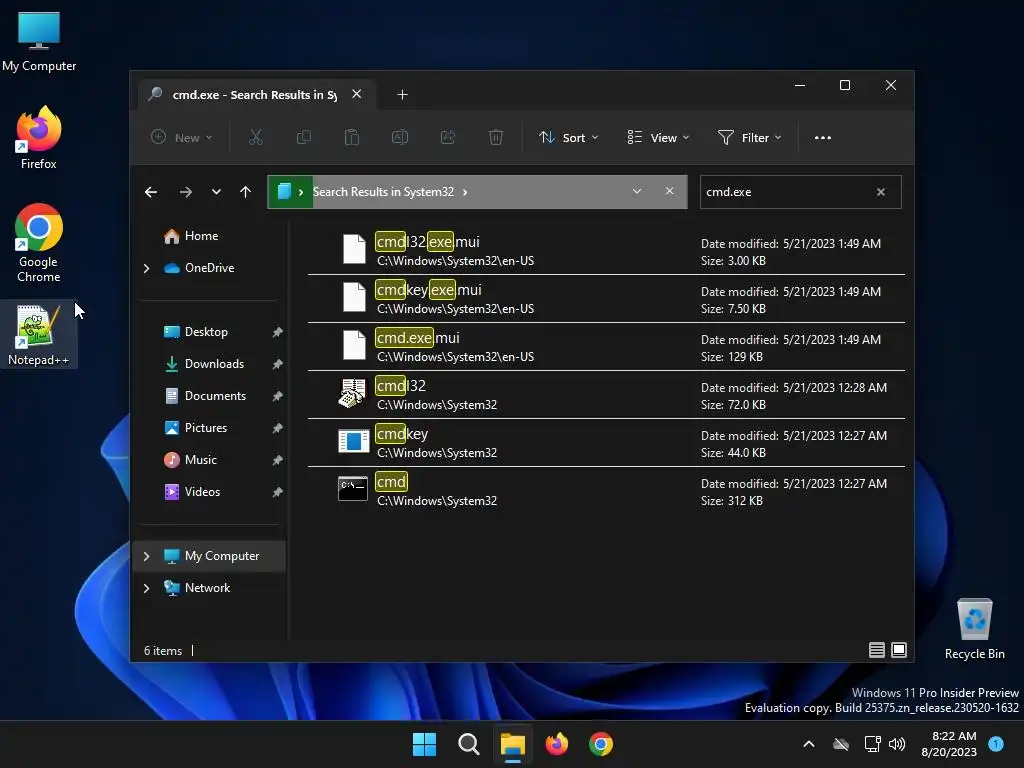Viewport: 1024px width, 768px height.
Task: Open recent locations dropdown arrow
Action: [x=216, y=192]
